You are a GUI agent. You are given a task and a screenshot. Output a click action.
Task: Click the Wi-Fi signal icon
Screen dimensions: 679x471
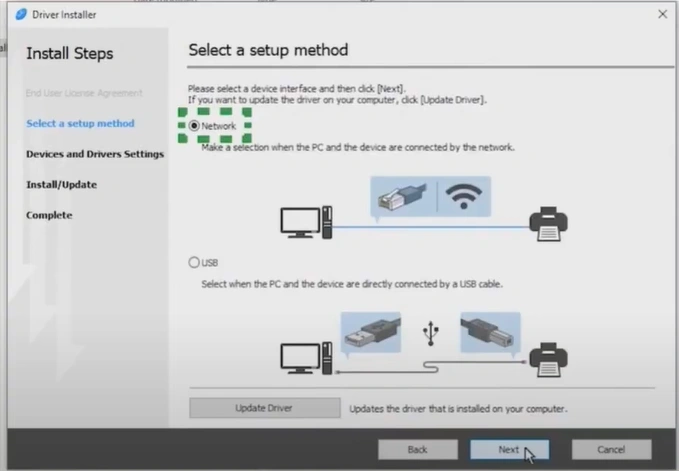point(463,197)
